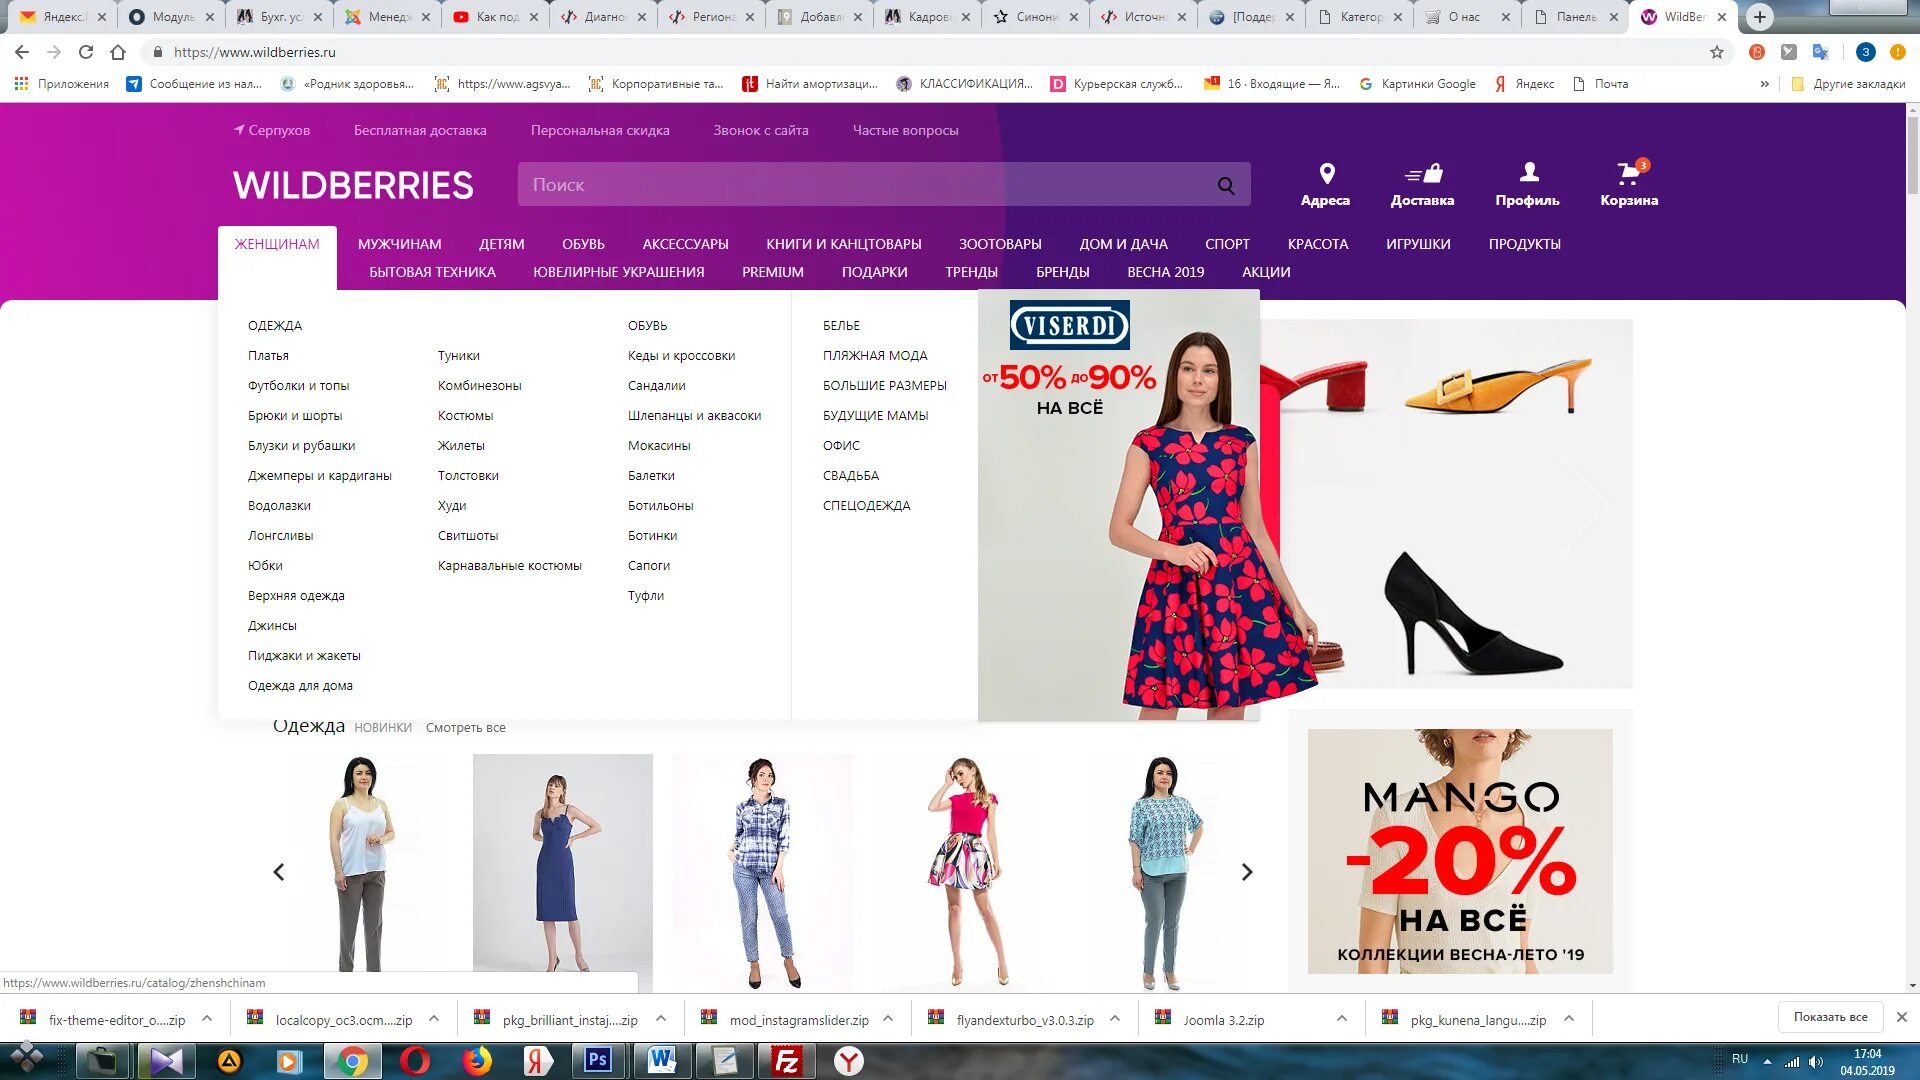Reload the page in the browser
Screen dimensions: 1920x1080
click(x=86, y=52)
